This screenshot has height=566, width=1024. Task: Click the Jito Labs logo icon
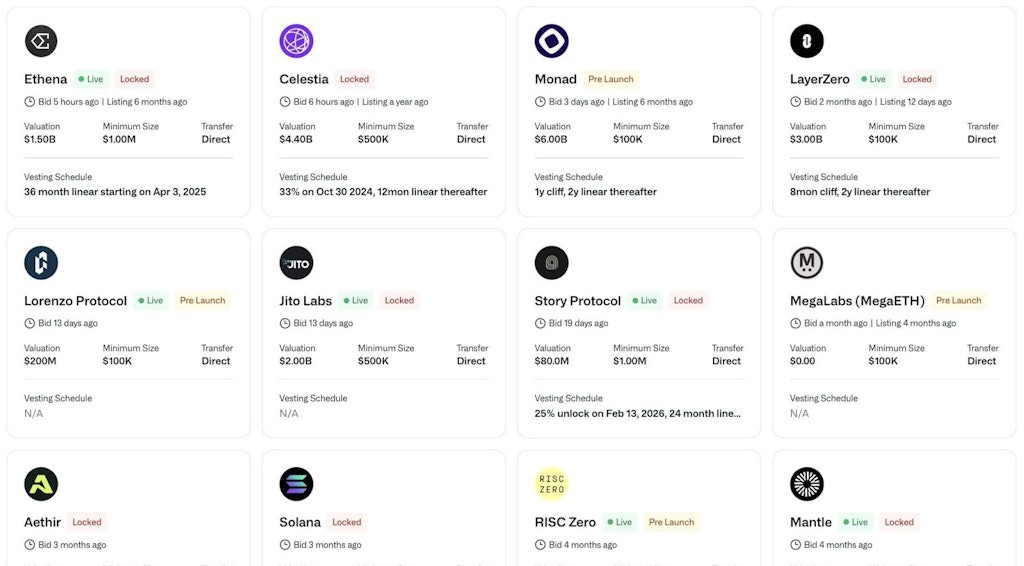(x=296, y=263)
